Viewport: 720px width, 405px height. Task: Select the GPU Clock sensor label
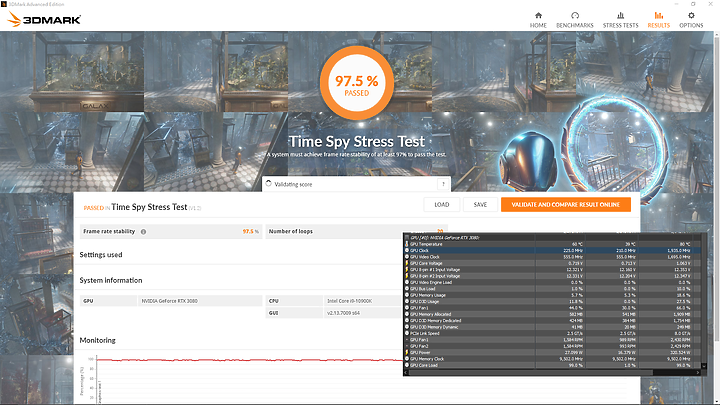click(419, 250)
